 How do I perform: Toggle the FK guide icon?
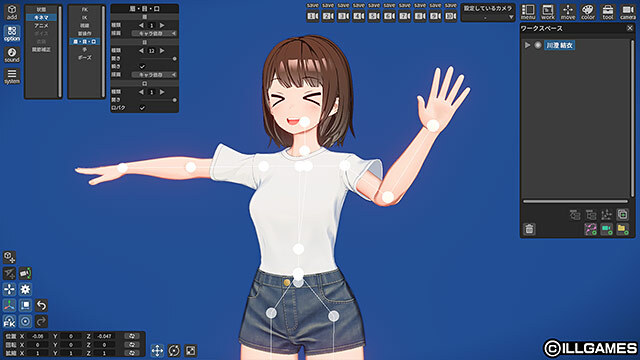click(9, 321)
